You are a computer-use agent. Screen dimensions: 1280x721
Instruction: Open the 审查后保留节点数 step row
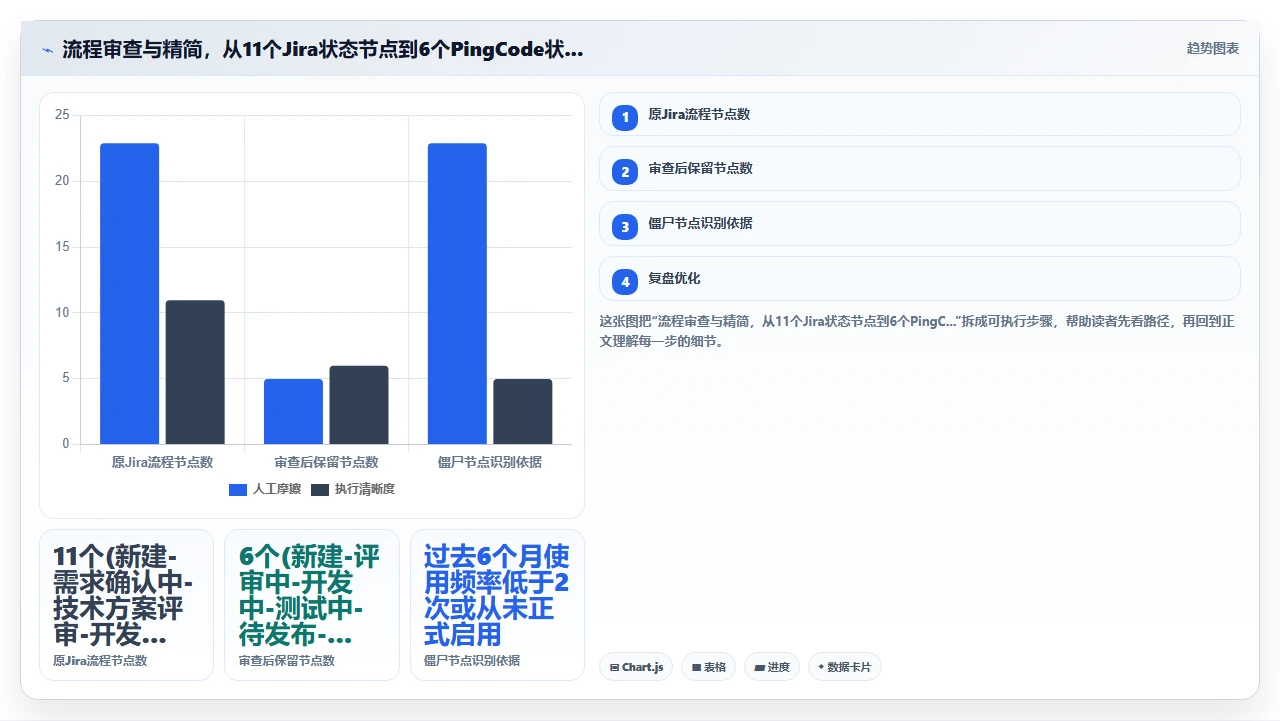[920, 168]
